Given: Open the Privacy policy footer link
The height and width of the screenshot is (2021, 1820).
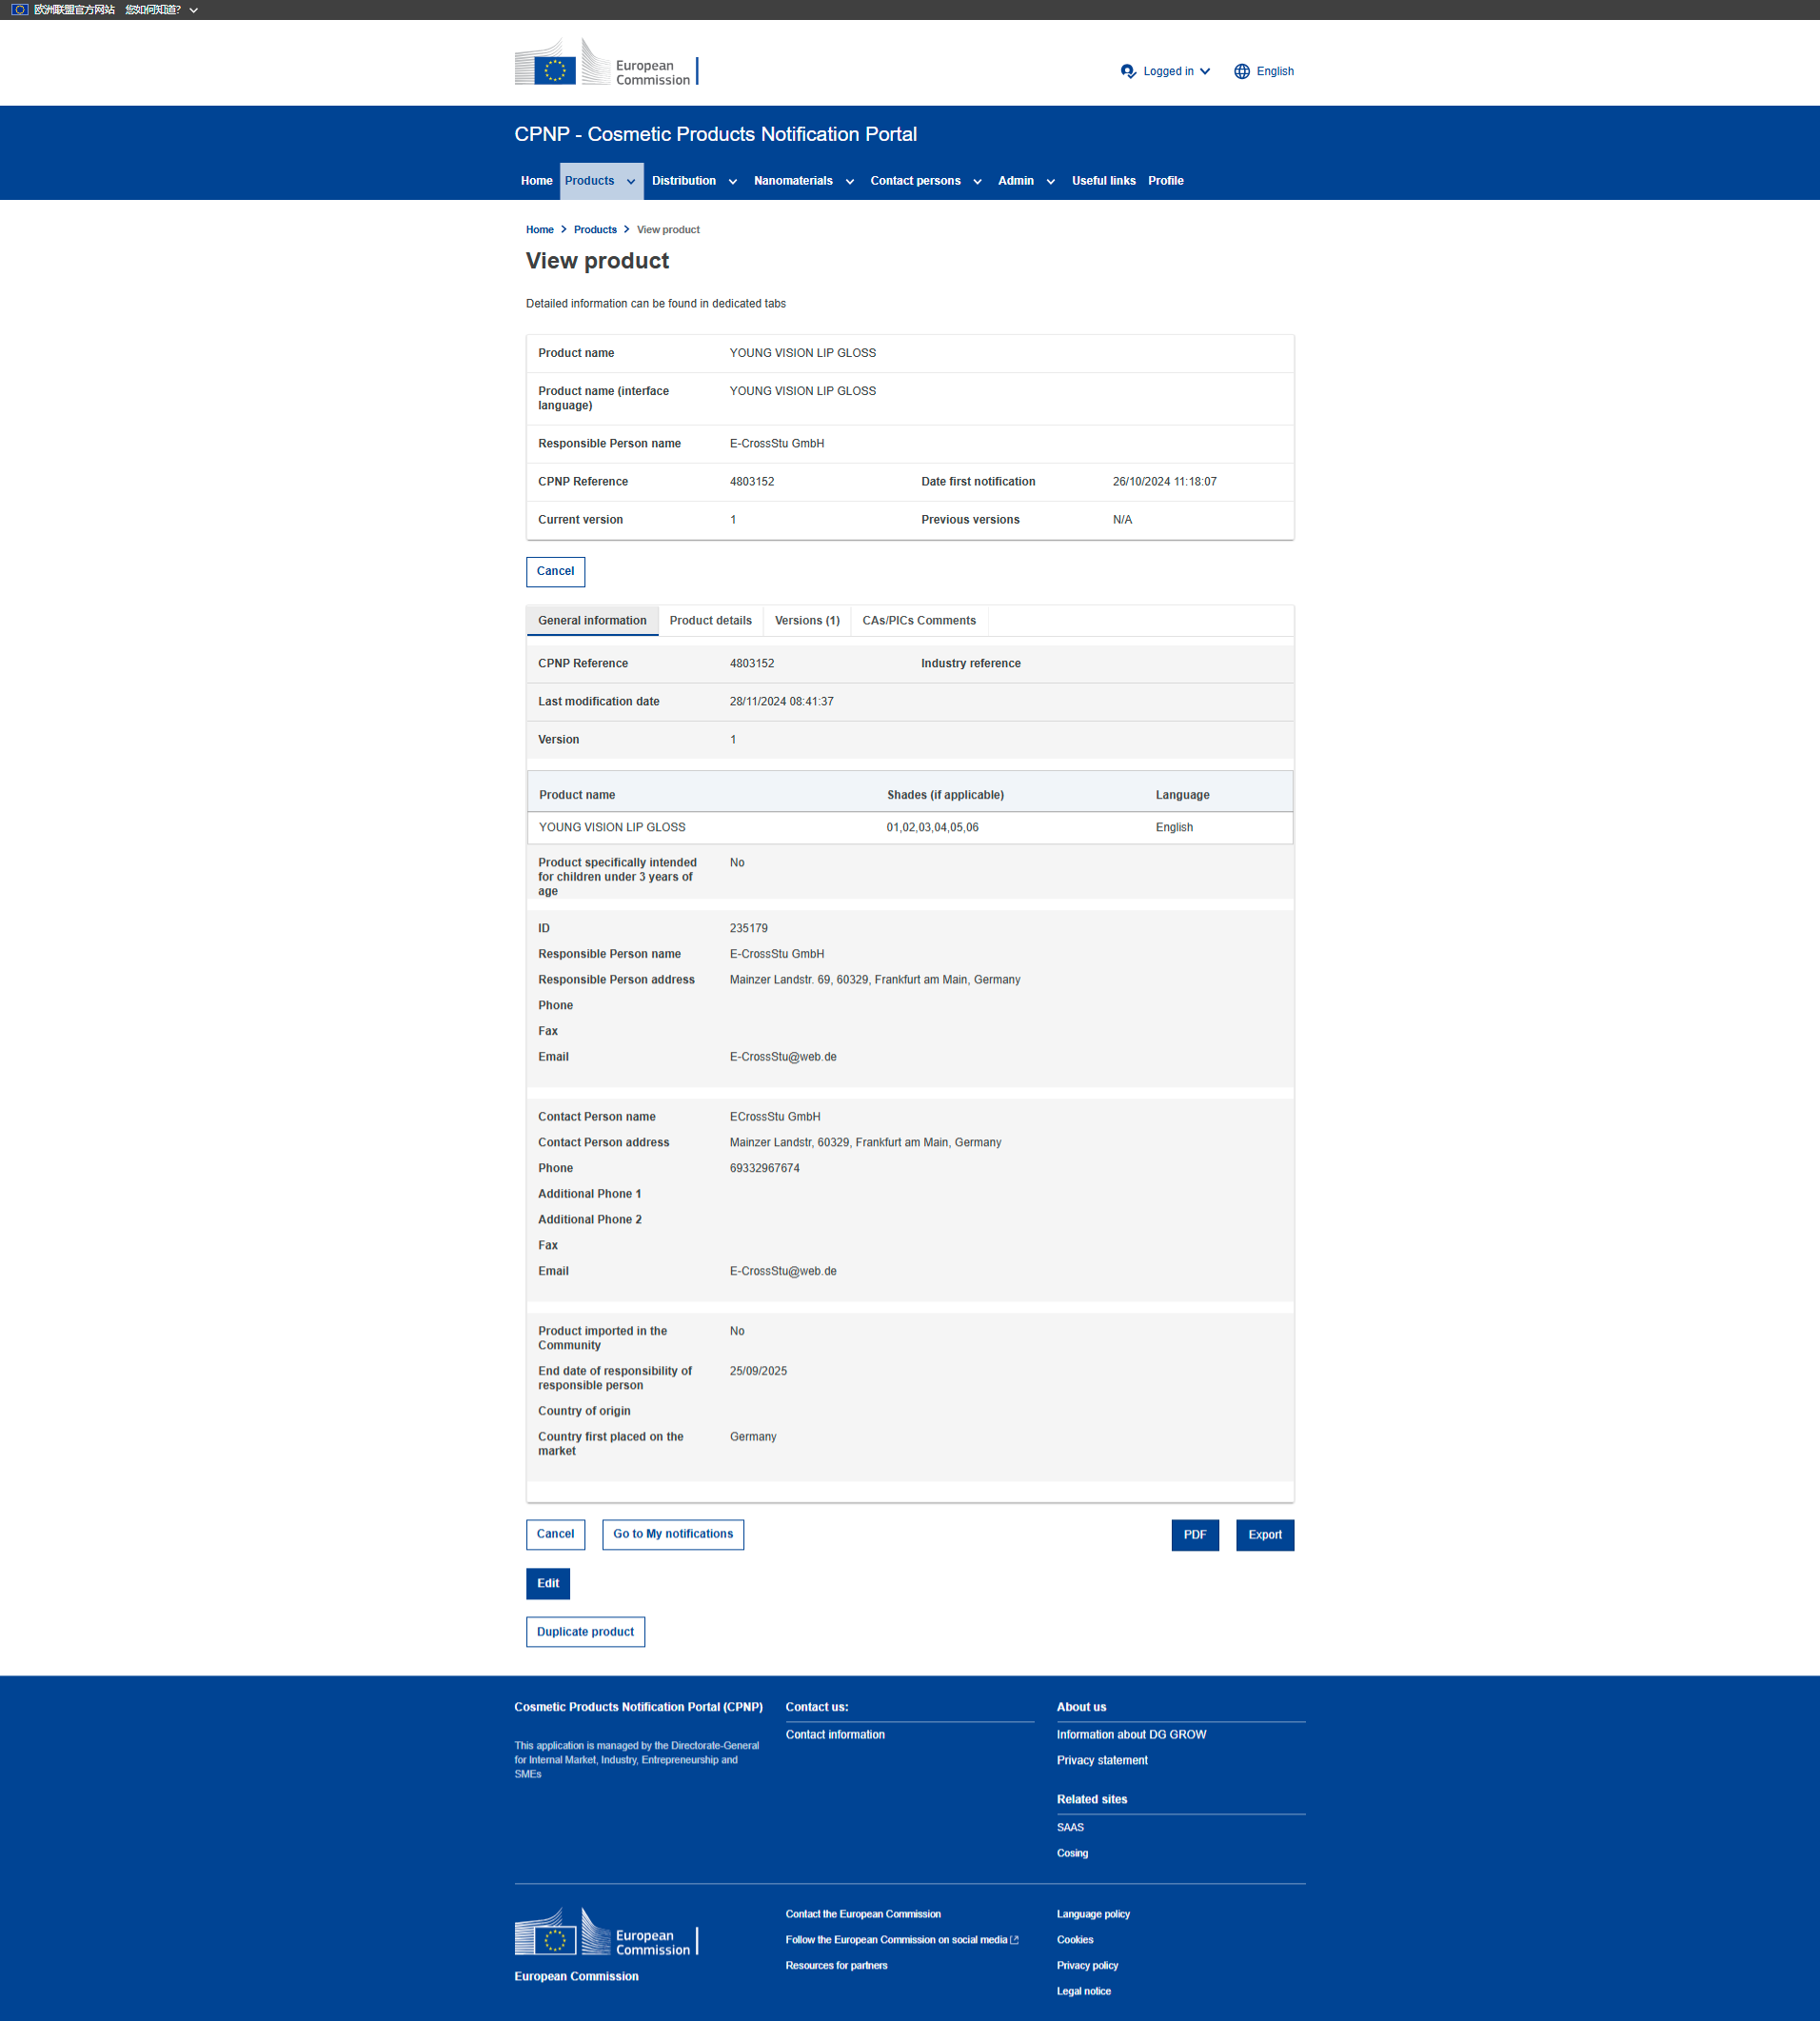Looking at the screenshot, I should [x=1087, y=1966].
